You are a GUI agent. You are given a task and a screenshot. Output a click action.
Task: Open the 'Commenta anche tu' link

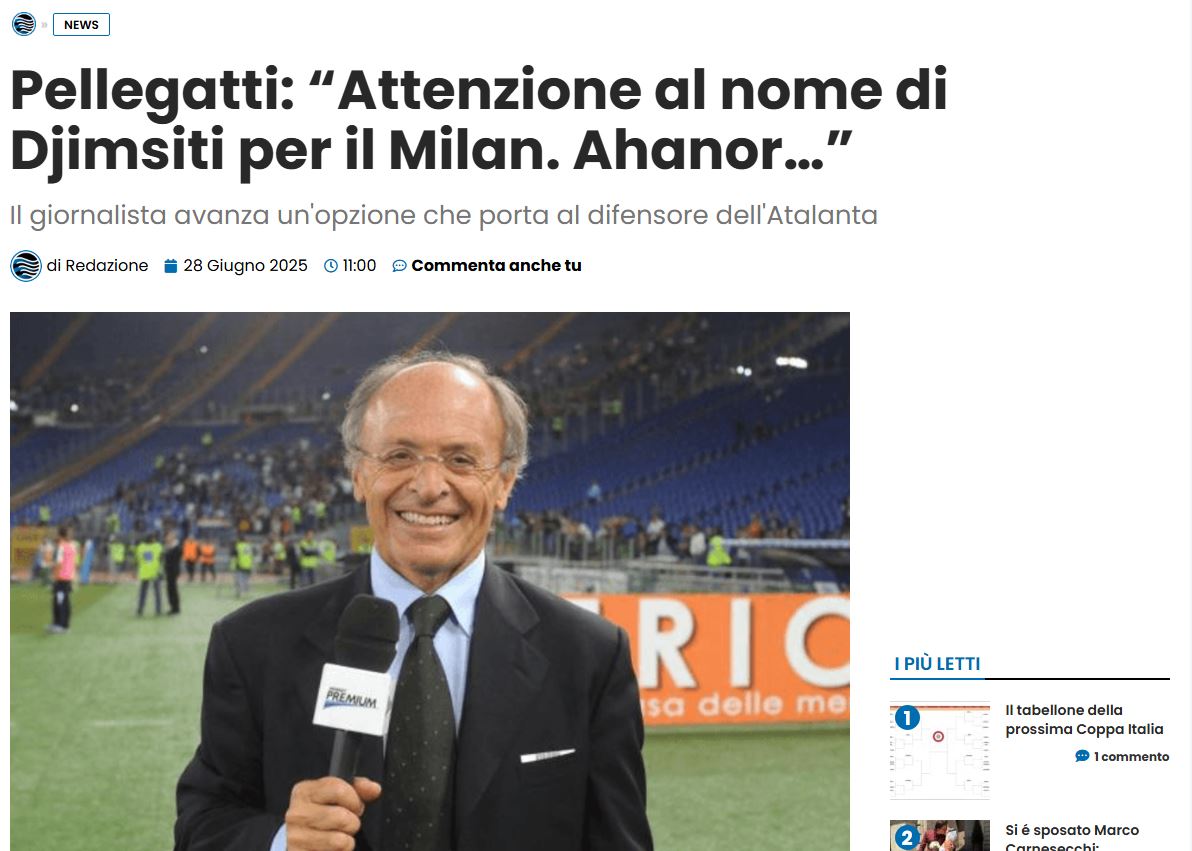[496, 265]
